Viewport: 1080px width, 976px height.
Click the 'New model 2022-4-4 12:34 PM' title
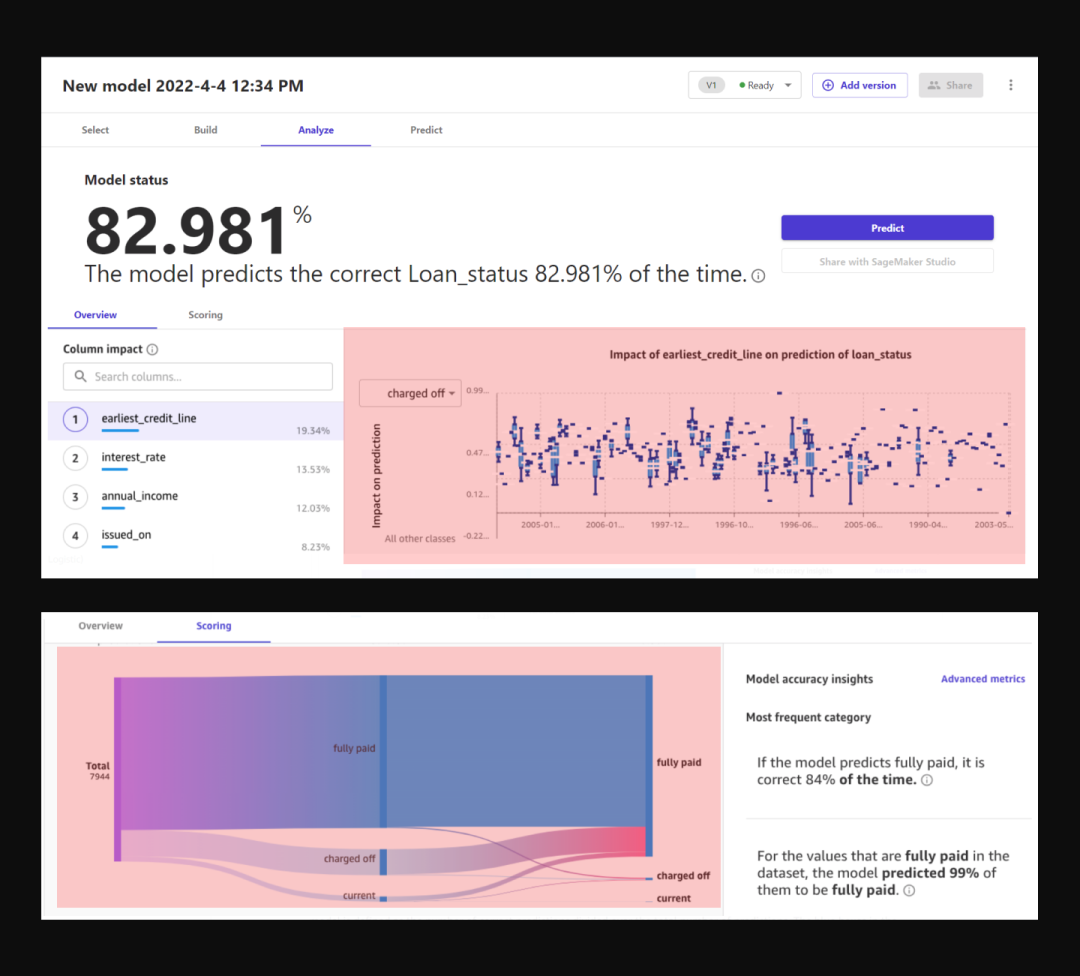pyautogui.click(x=183, y=85)
